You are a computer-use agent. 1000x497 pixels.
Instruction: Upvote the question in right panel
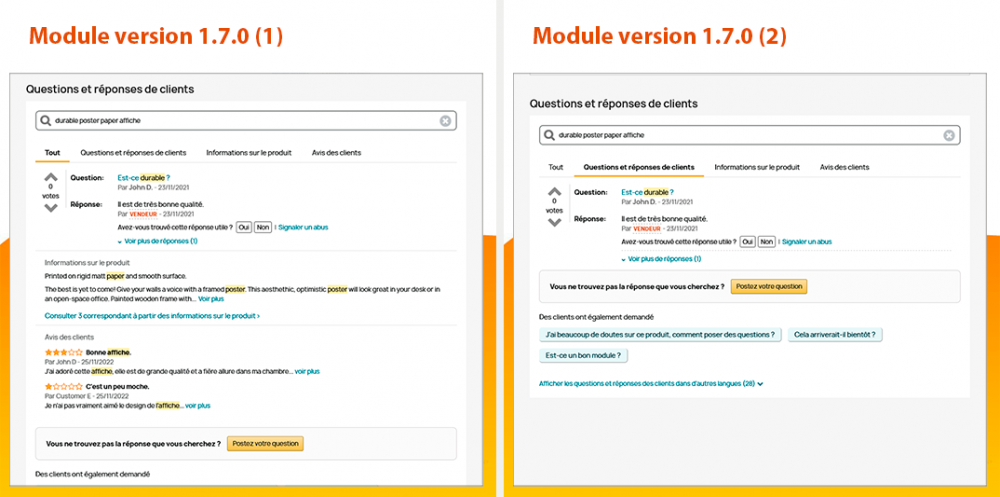[x=555, y=191]
